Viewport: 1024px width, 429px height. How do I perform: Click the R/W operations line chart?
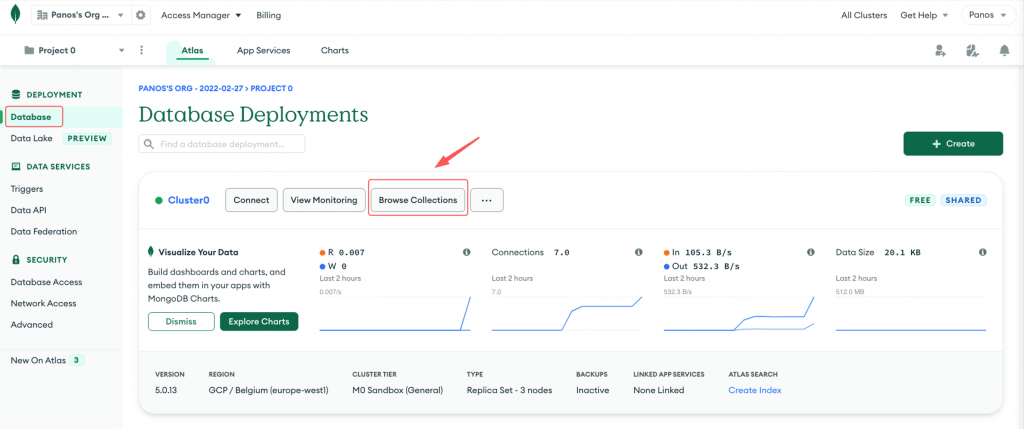pyautogui.click(x=395, y=313)
